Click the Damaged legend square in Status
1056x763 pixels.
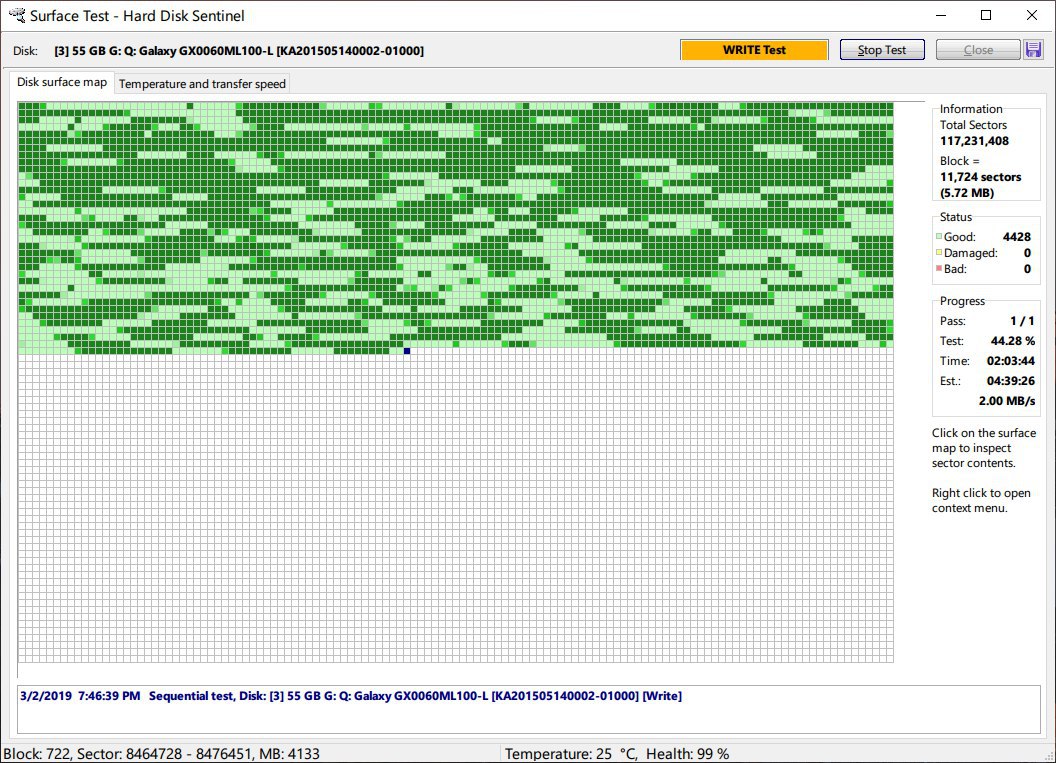tap(939, 253)
